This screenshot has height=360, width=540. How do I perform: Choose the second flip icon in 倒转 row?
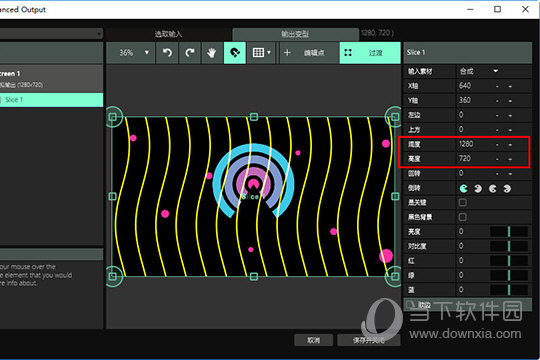tap(478, 188)
